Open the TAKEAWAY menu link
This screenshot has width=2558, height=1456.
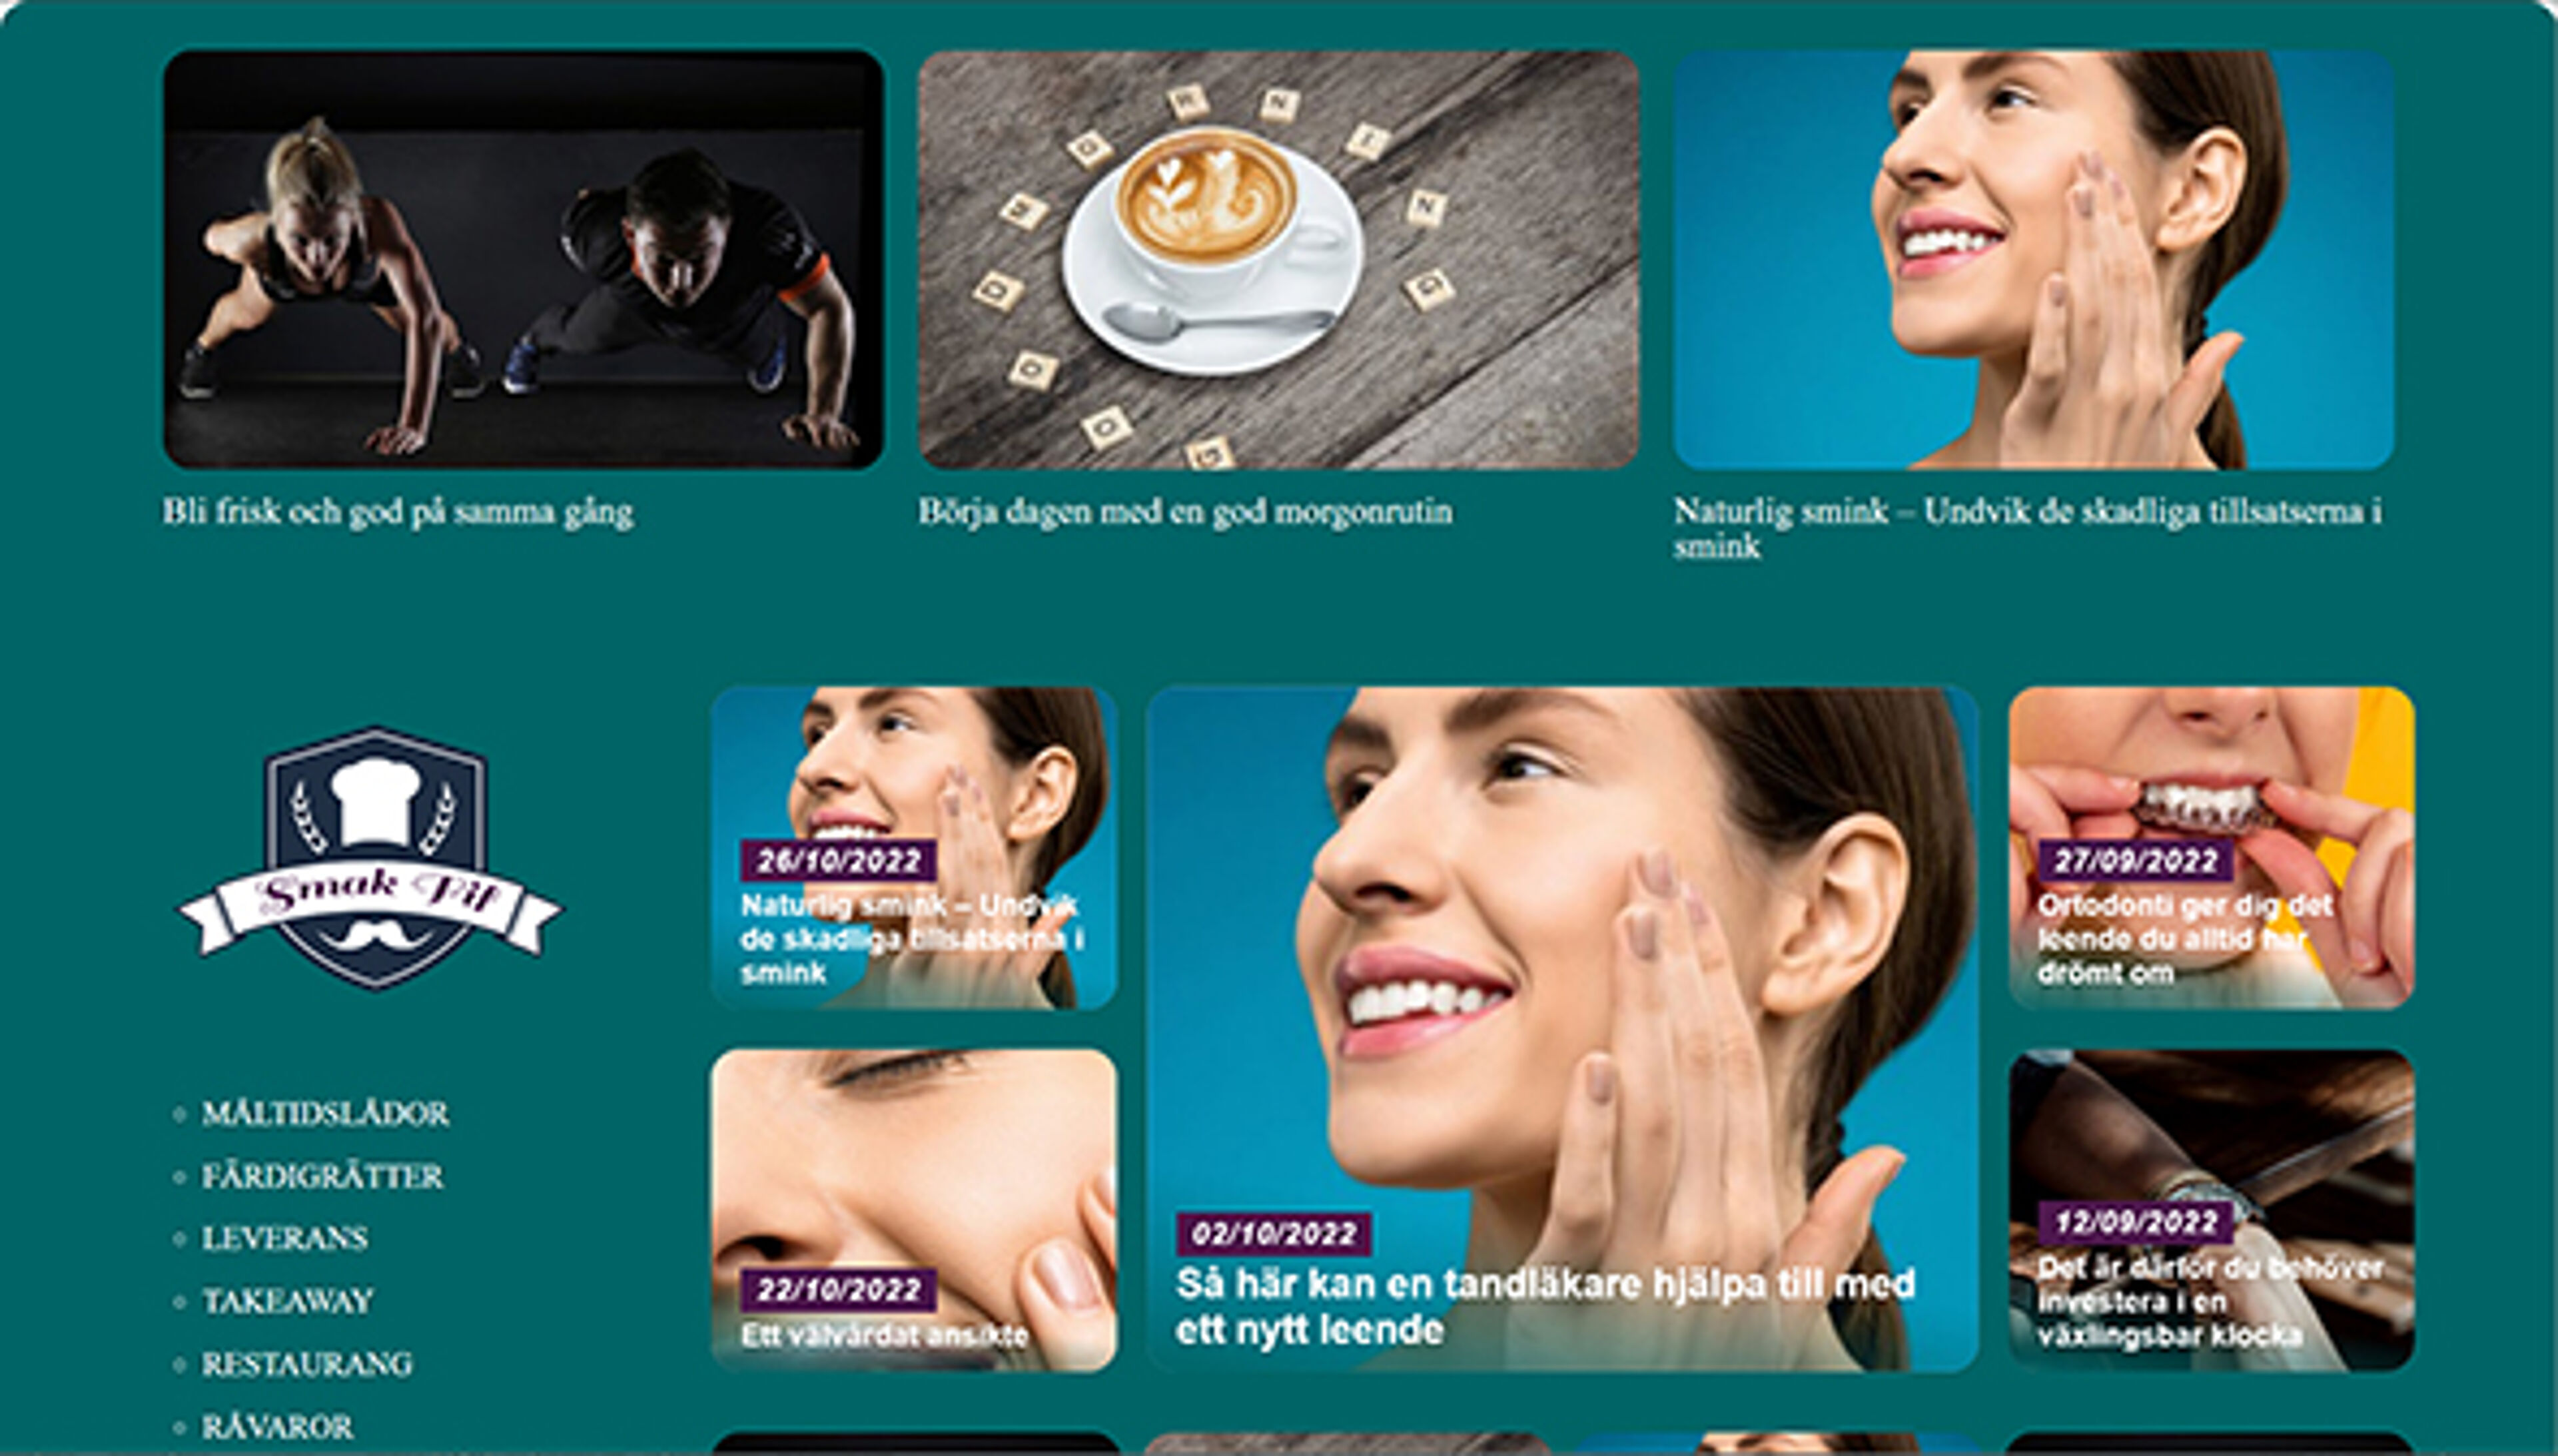(x=288, y=1301)
